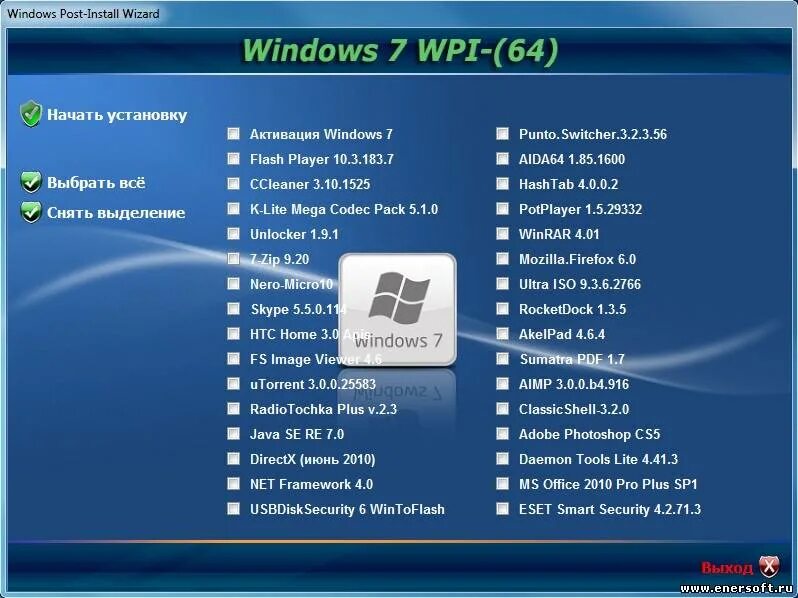
Task: Check USBDiskSecurity 6 WinToFlash box
Action: click(234, 508)
